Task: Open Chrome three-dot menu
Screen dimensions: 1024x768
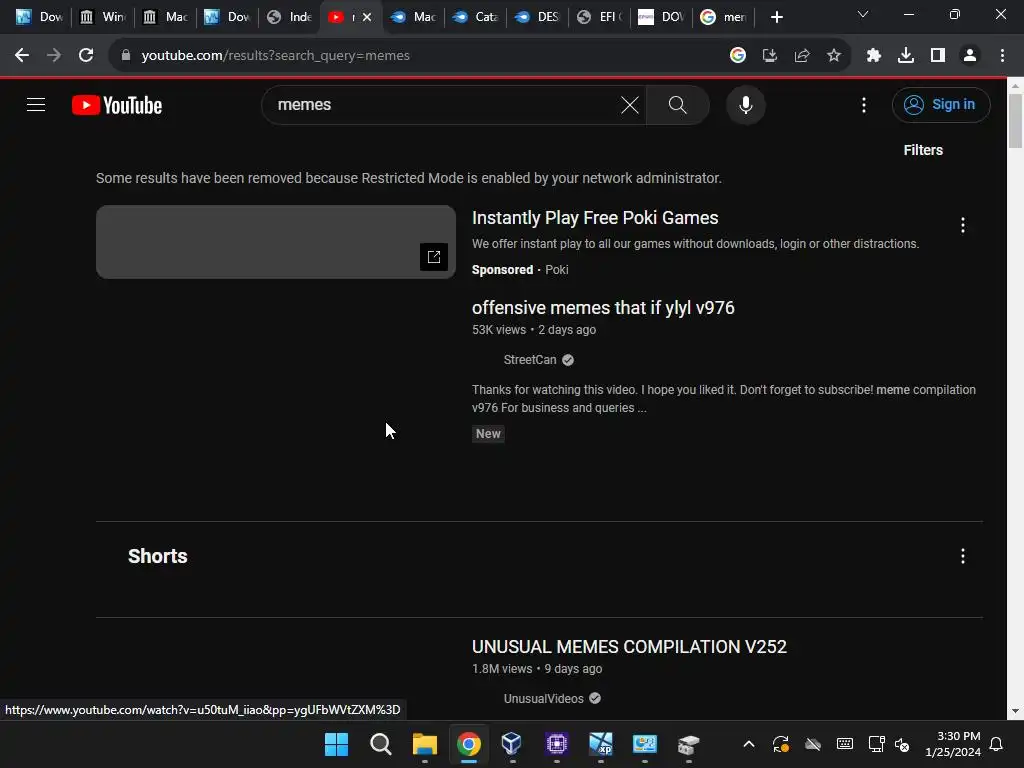Action: (x=1002, y=56)
